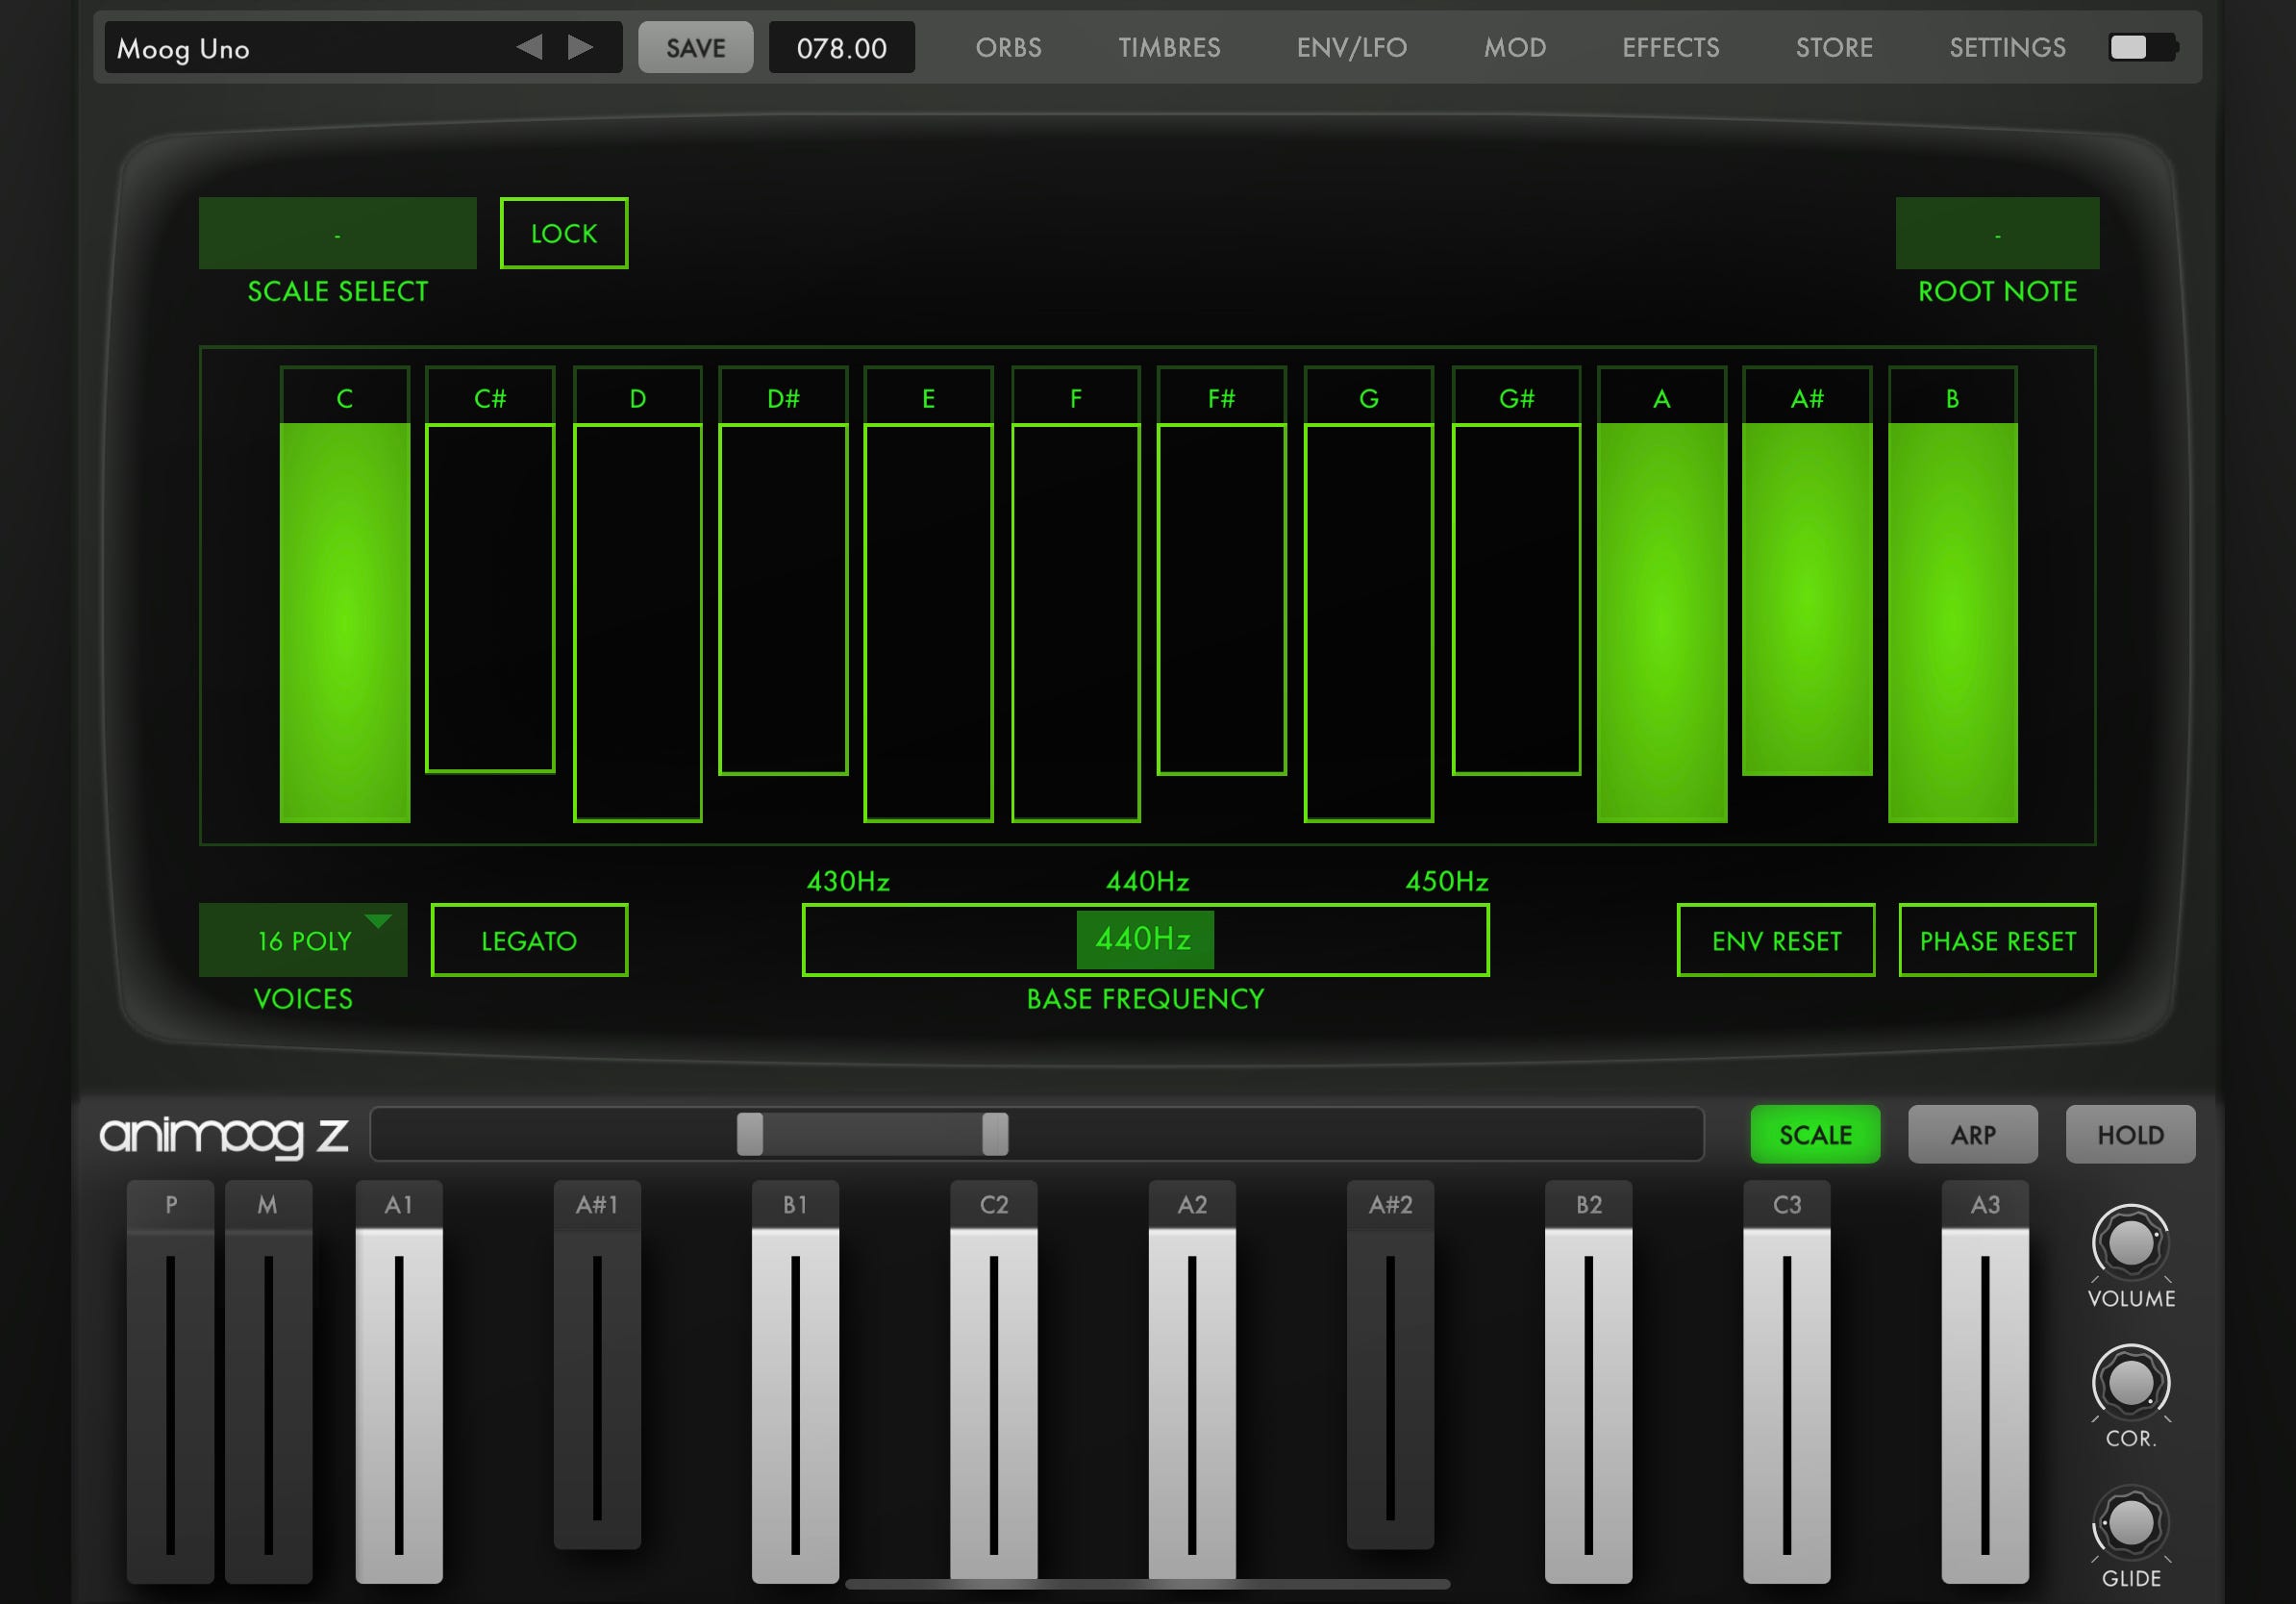2296x1604 pixels.
Task: Adjust the Glide knob
Action: point(2130,1524)
